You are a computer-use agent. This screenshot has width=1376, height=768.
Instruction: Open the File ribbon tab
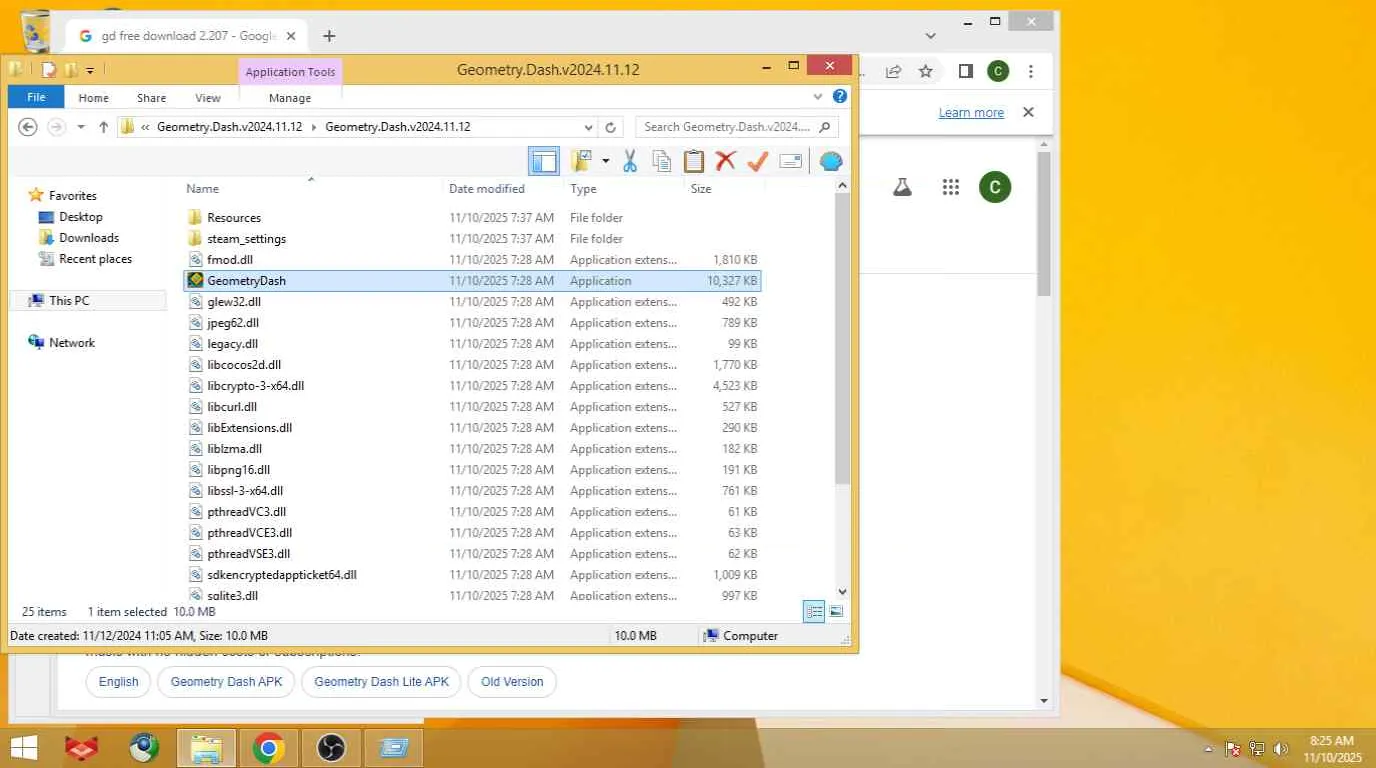pos(36,98)
